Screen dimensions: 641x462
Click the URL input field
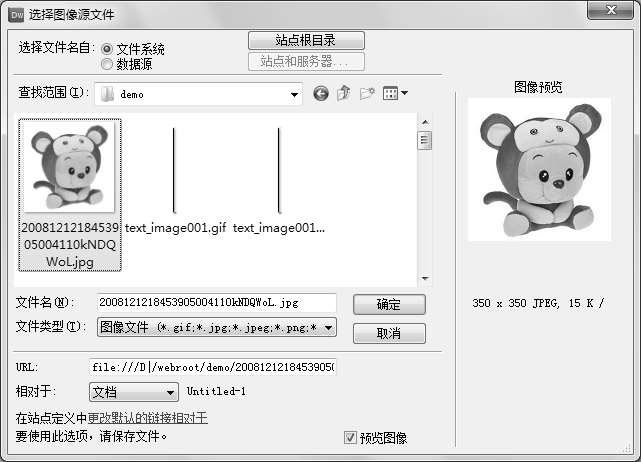coord(213,367)
